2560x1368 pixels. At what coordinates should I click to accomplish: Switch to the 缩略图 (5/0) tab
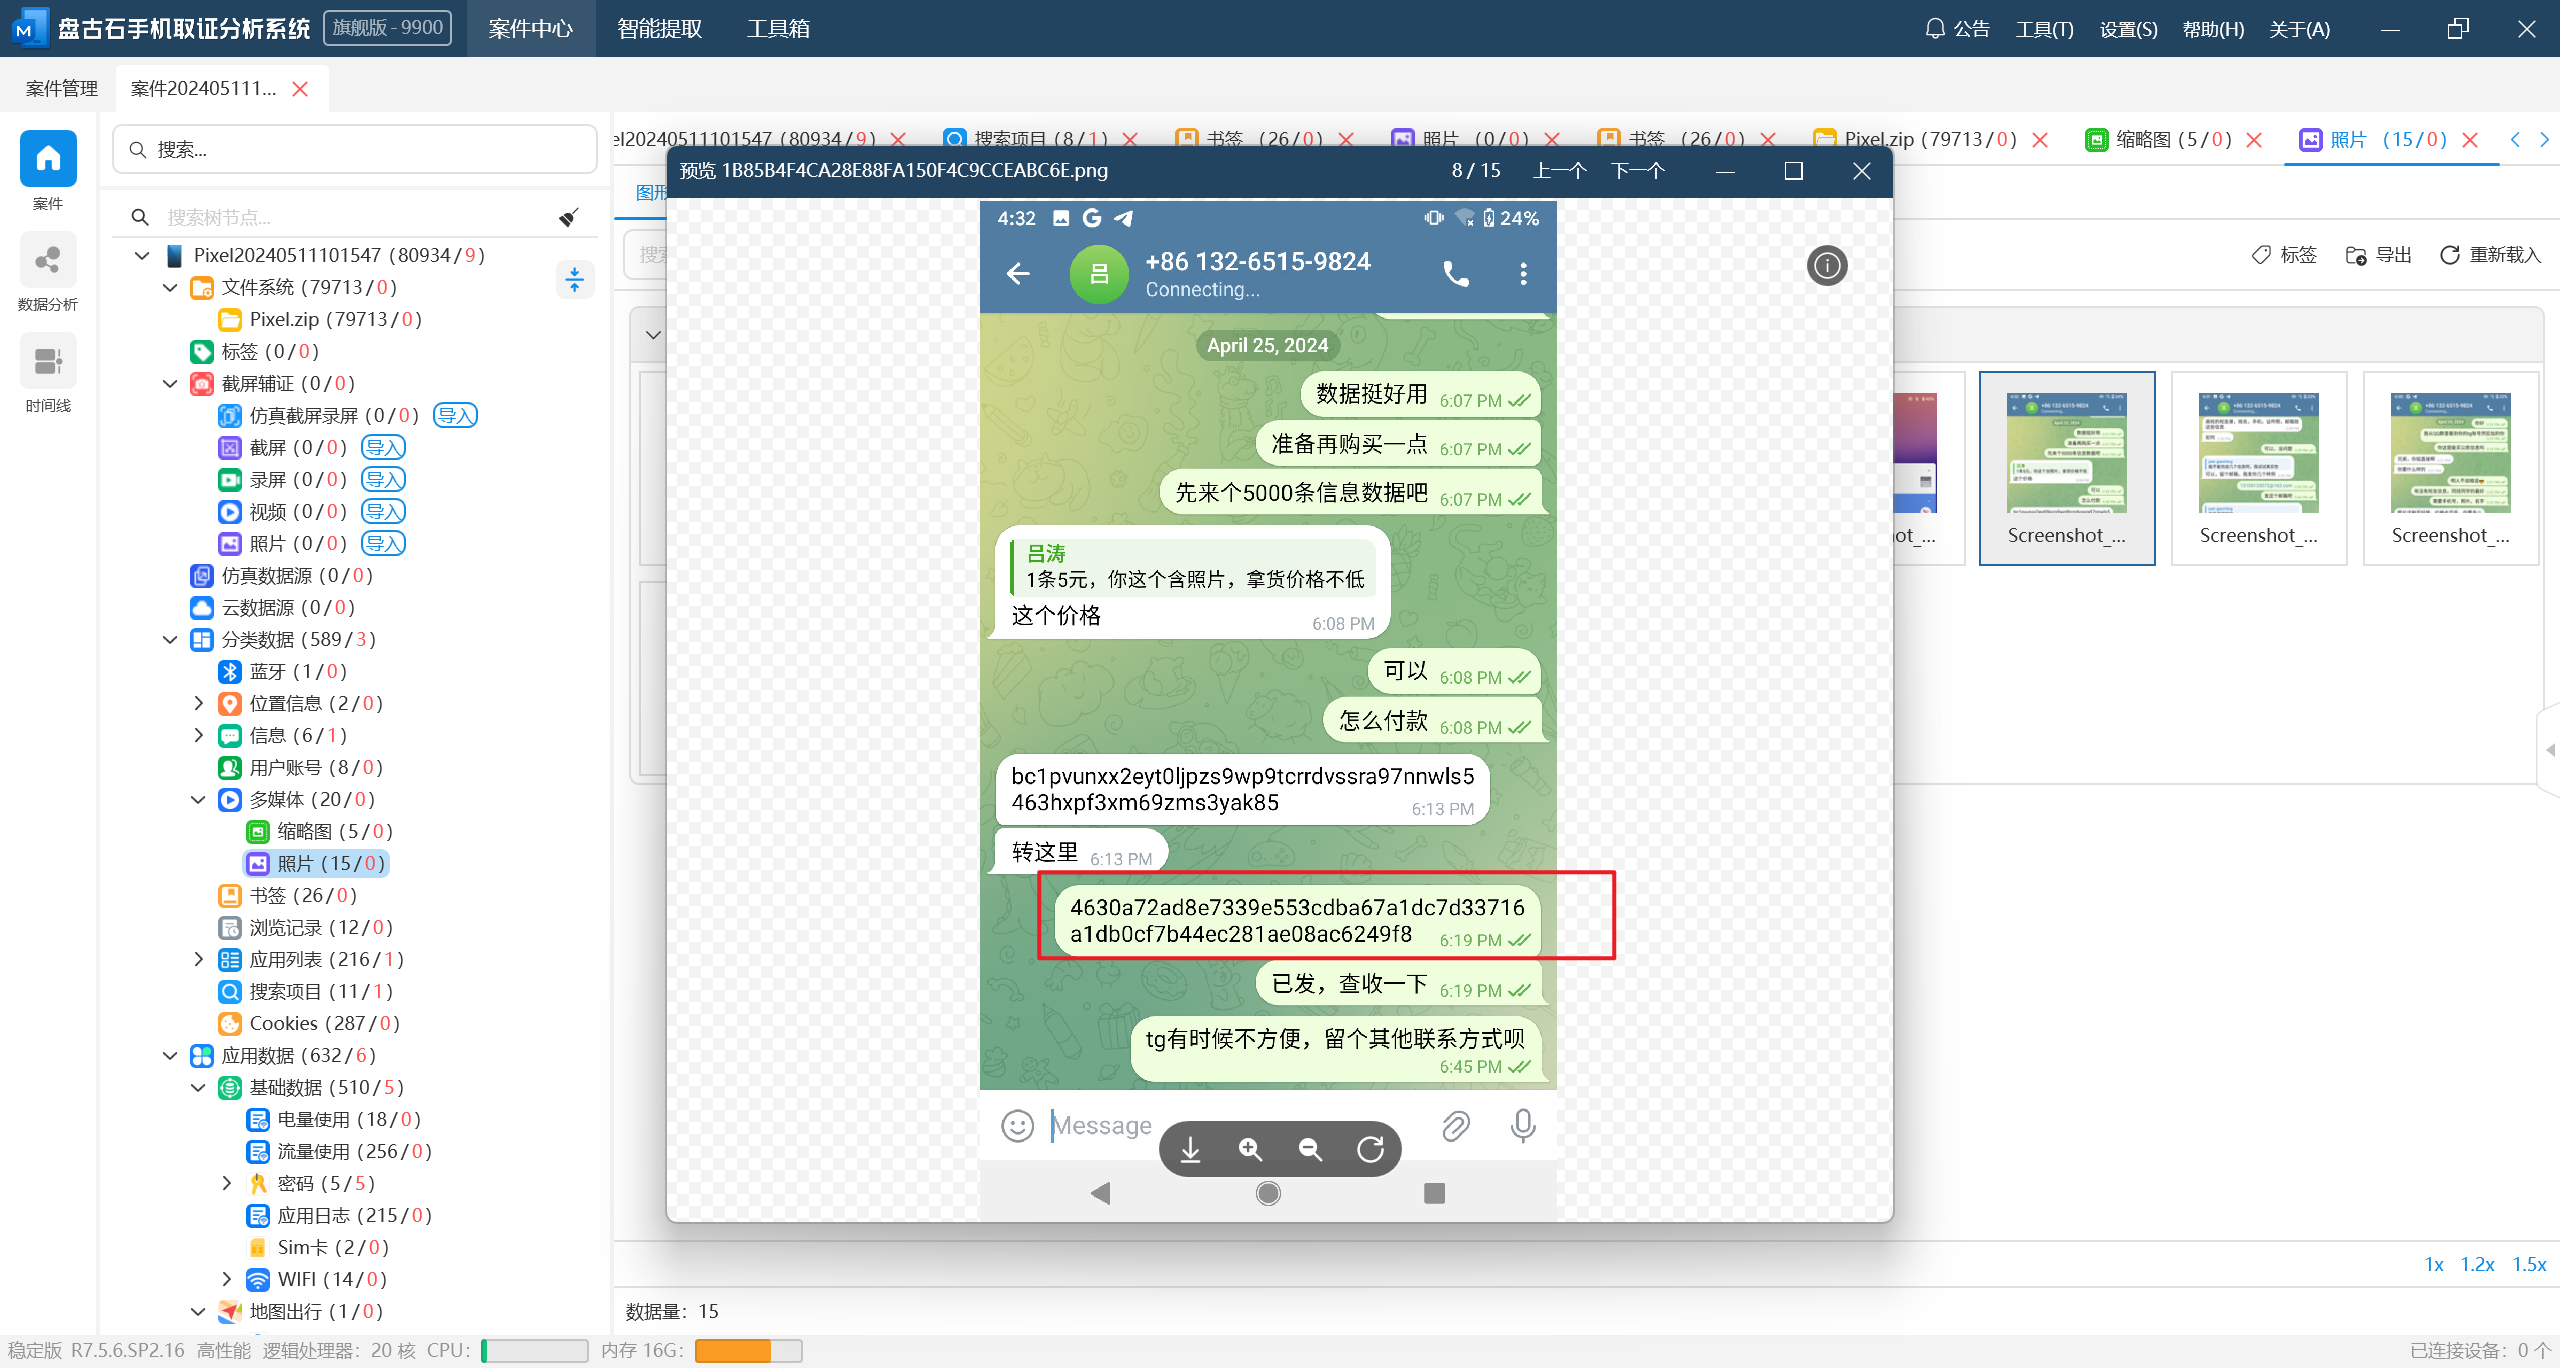click(2160, 140)
